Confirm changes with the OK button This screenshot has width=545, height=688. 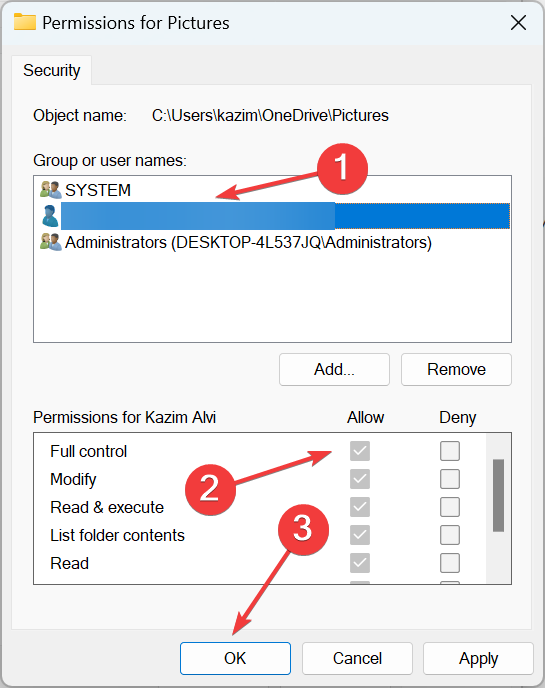pyautogui.click(x=235, y=658)
